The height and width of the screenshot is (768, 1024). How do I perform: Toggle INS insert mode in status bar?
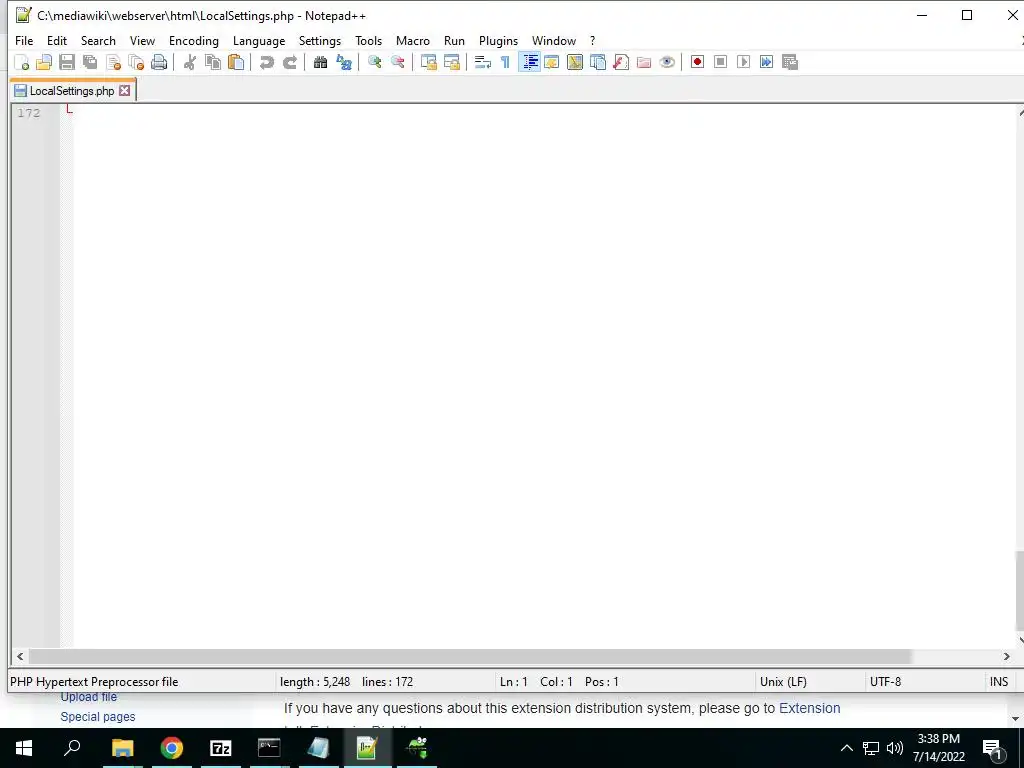pyautogui.click(x=999, y=682)
